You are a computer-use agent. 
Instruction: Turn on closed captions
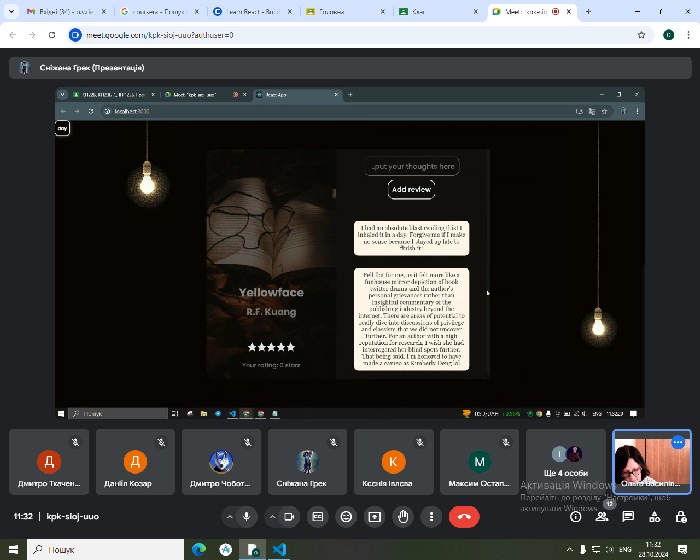[318, 517]
